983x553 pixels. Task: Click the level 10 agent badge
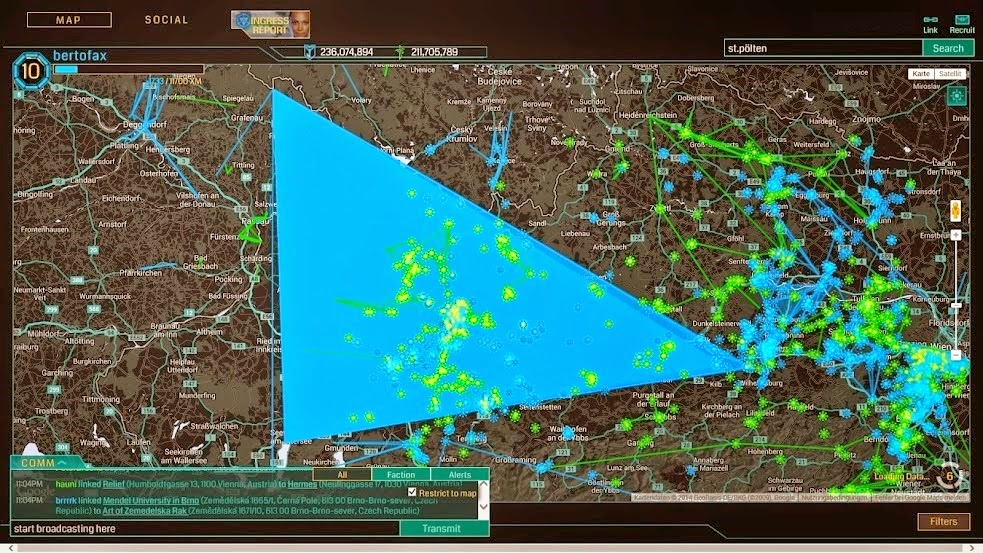pos(30,72)
